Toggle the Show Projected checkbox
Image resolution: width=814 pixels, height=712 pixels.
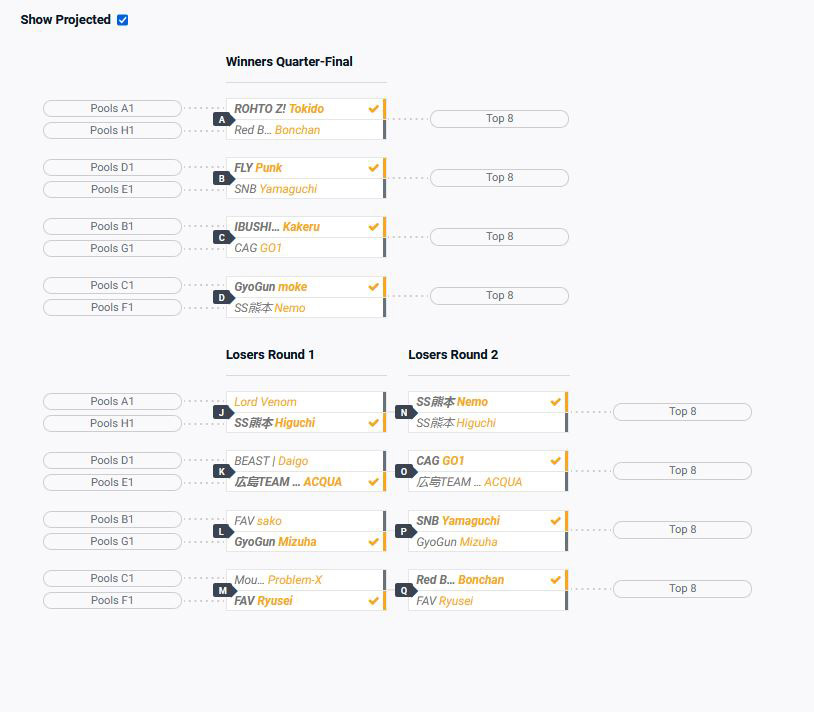pyautogui.click(x=123, y=19)
